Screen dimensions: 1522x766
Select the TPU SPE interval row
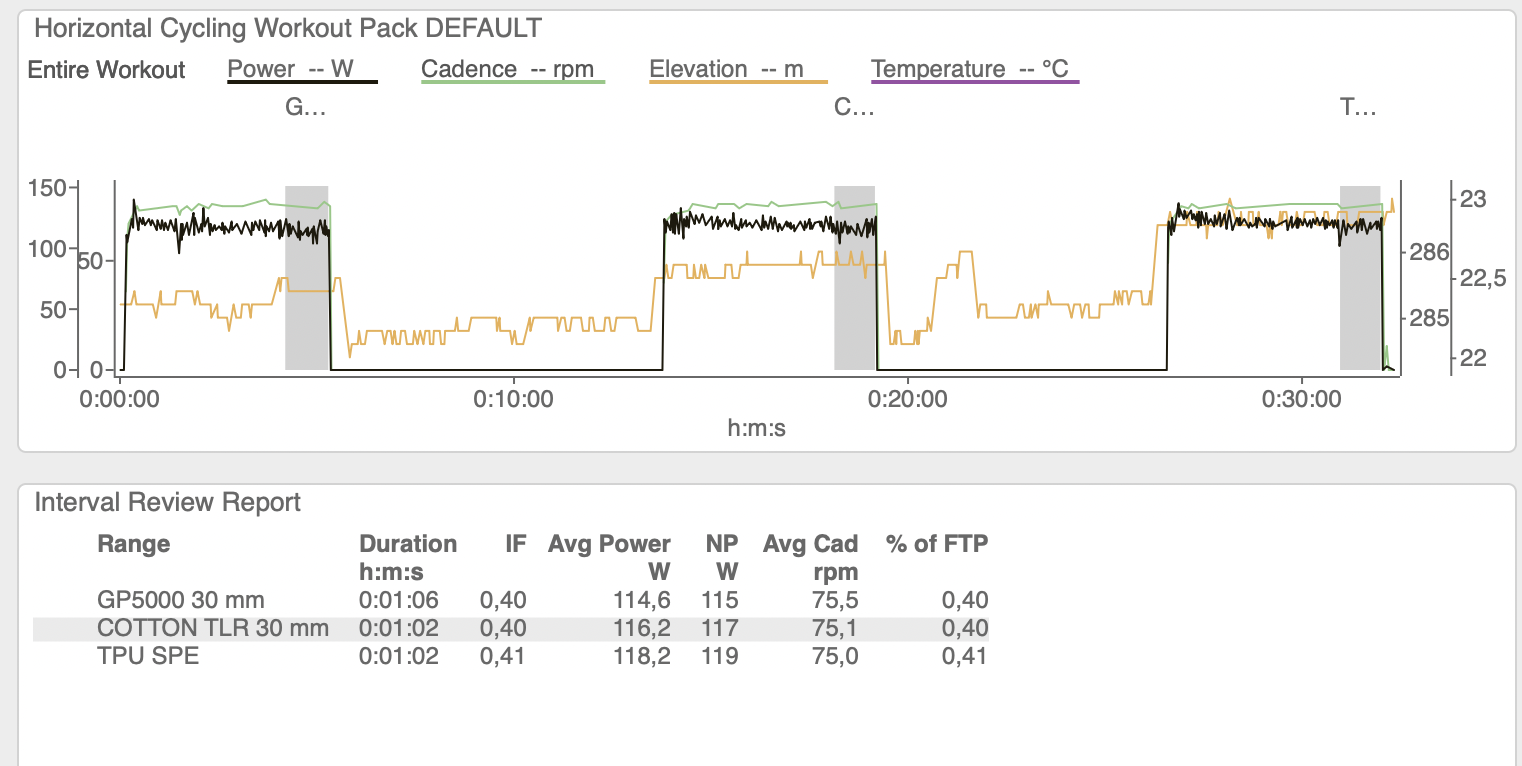511,657
